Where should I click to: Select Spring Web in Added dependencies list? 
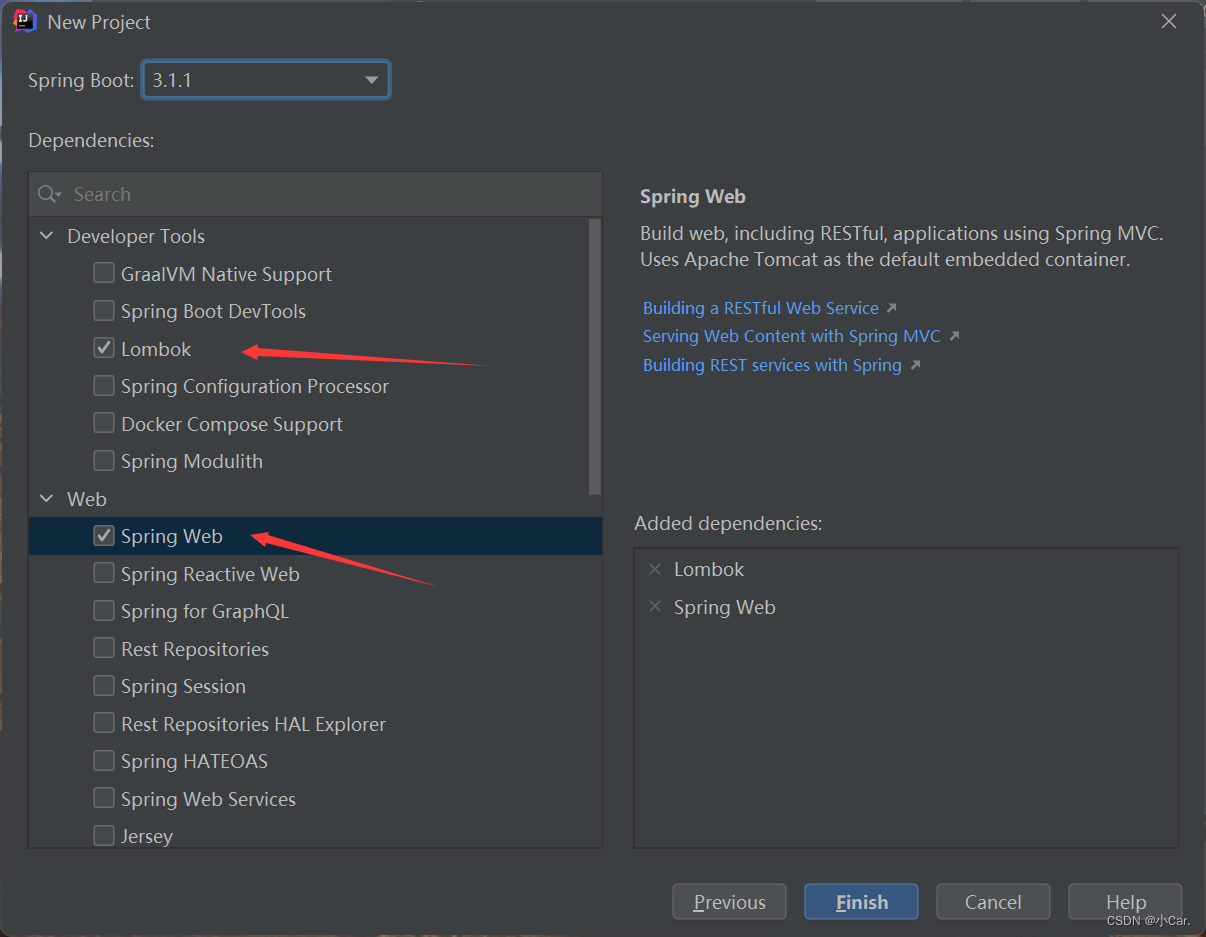[724, 607]
